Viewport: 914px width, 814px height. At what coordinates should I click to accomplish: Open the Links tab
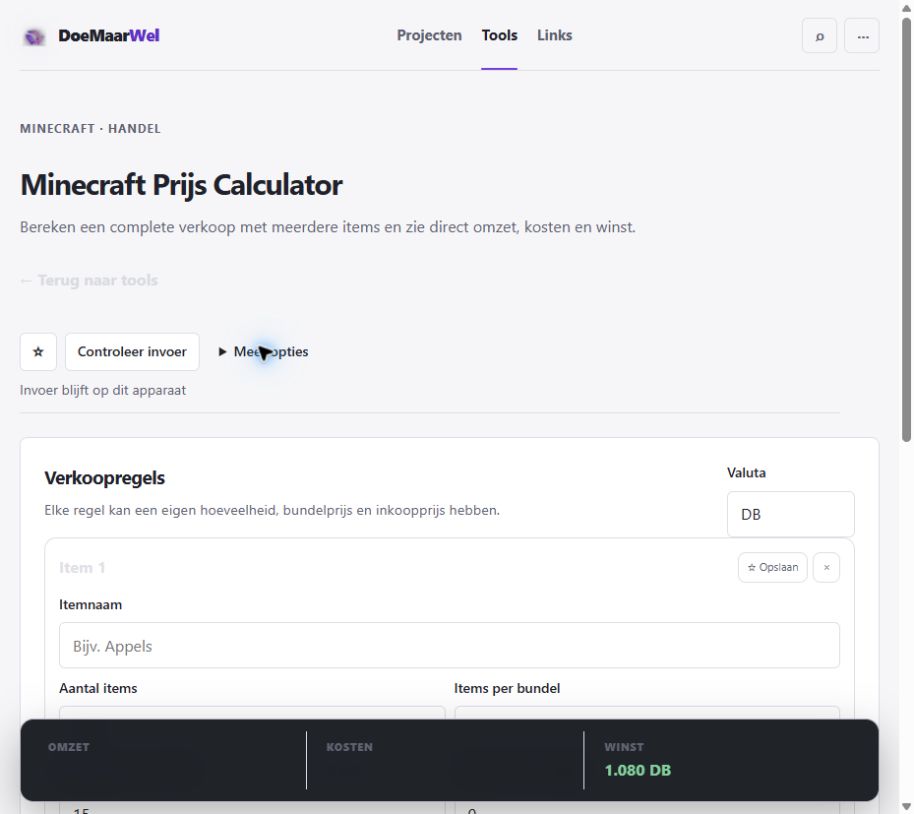(x=554, y=36)
